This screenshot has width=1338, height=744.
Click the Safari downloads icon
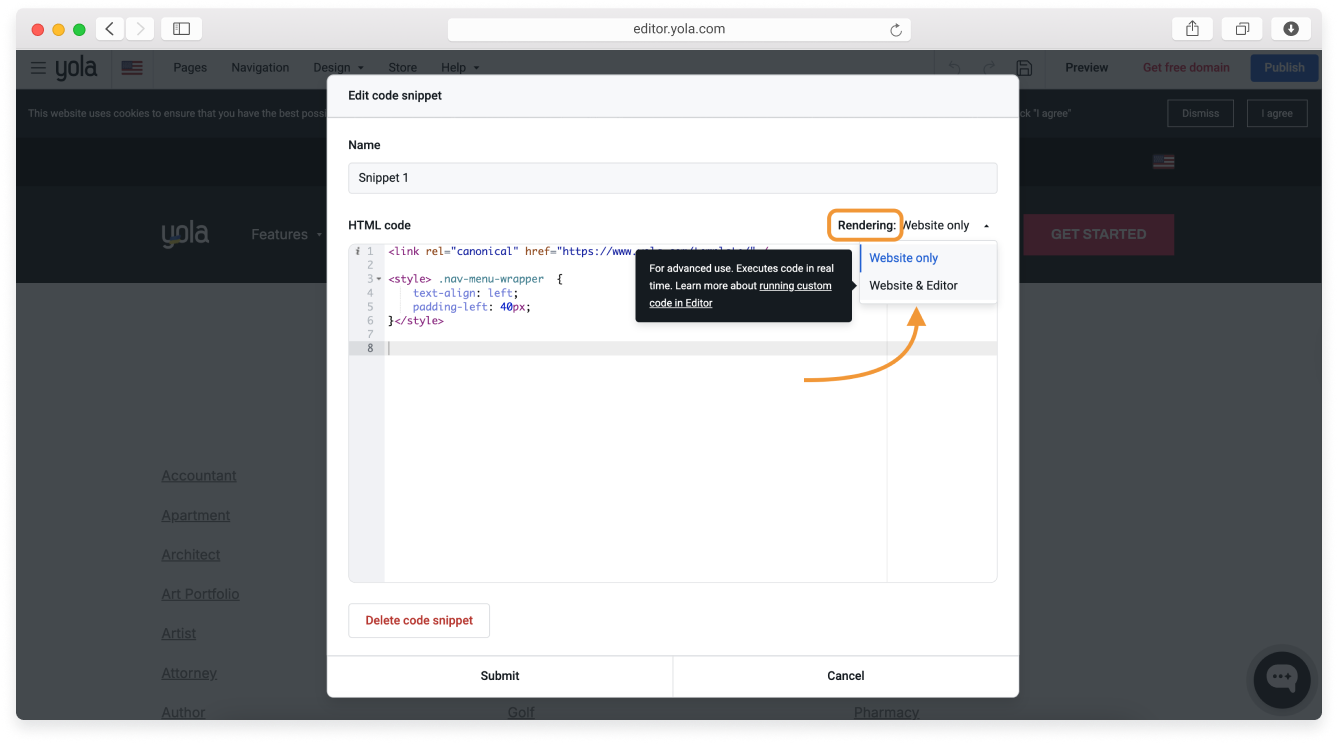point(1291,29)
